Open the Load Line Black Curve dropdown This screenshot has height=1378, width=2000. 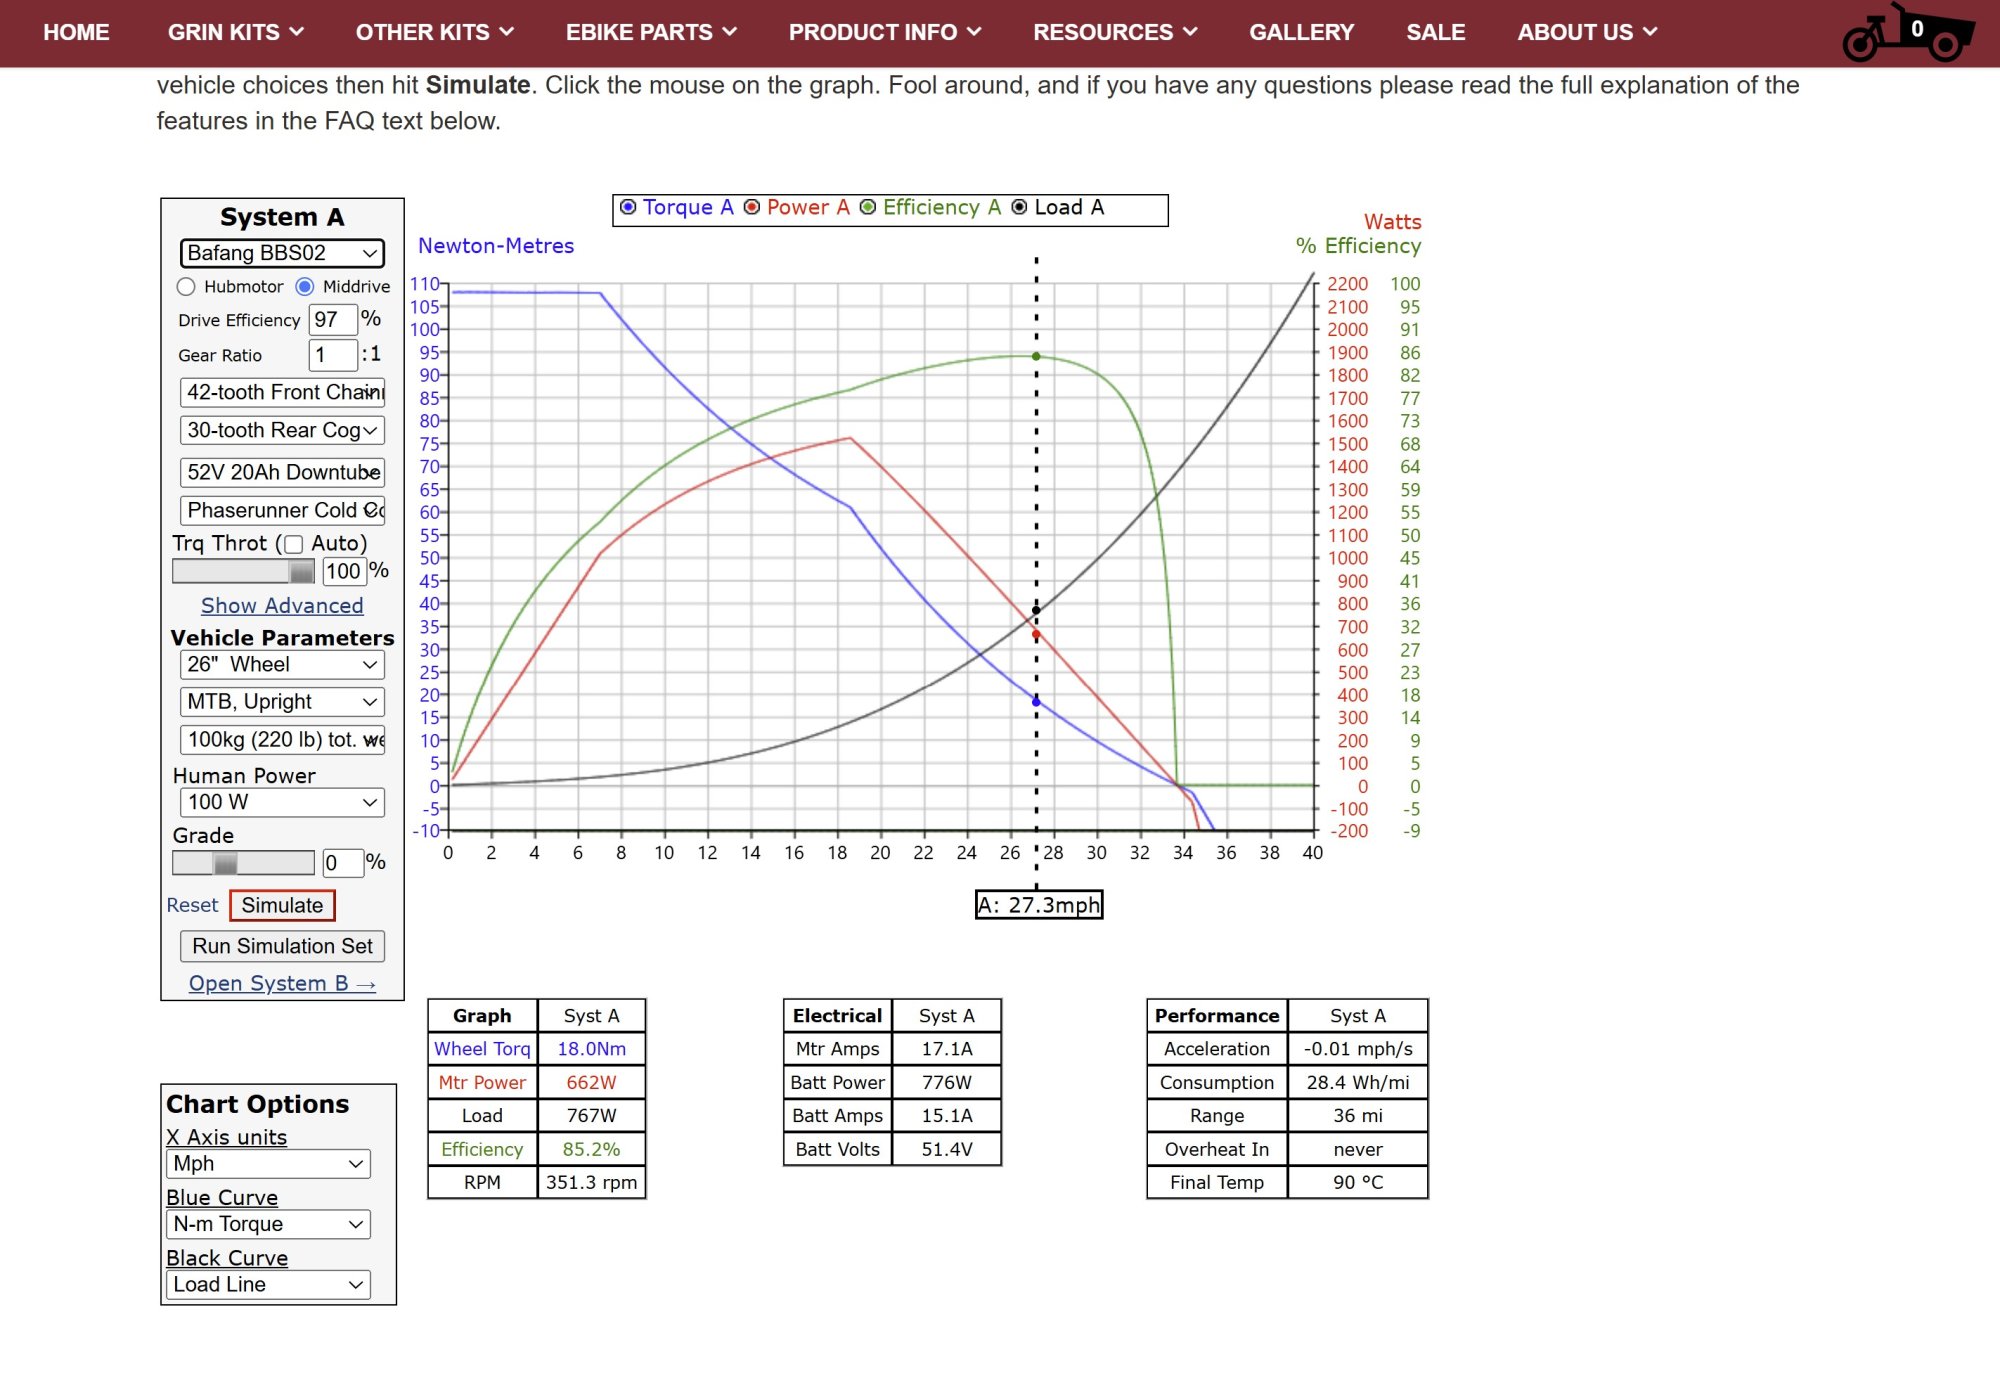tap(268, 1285)
